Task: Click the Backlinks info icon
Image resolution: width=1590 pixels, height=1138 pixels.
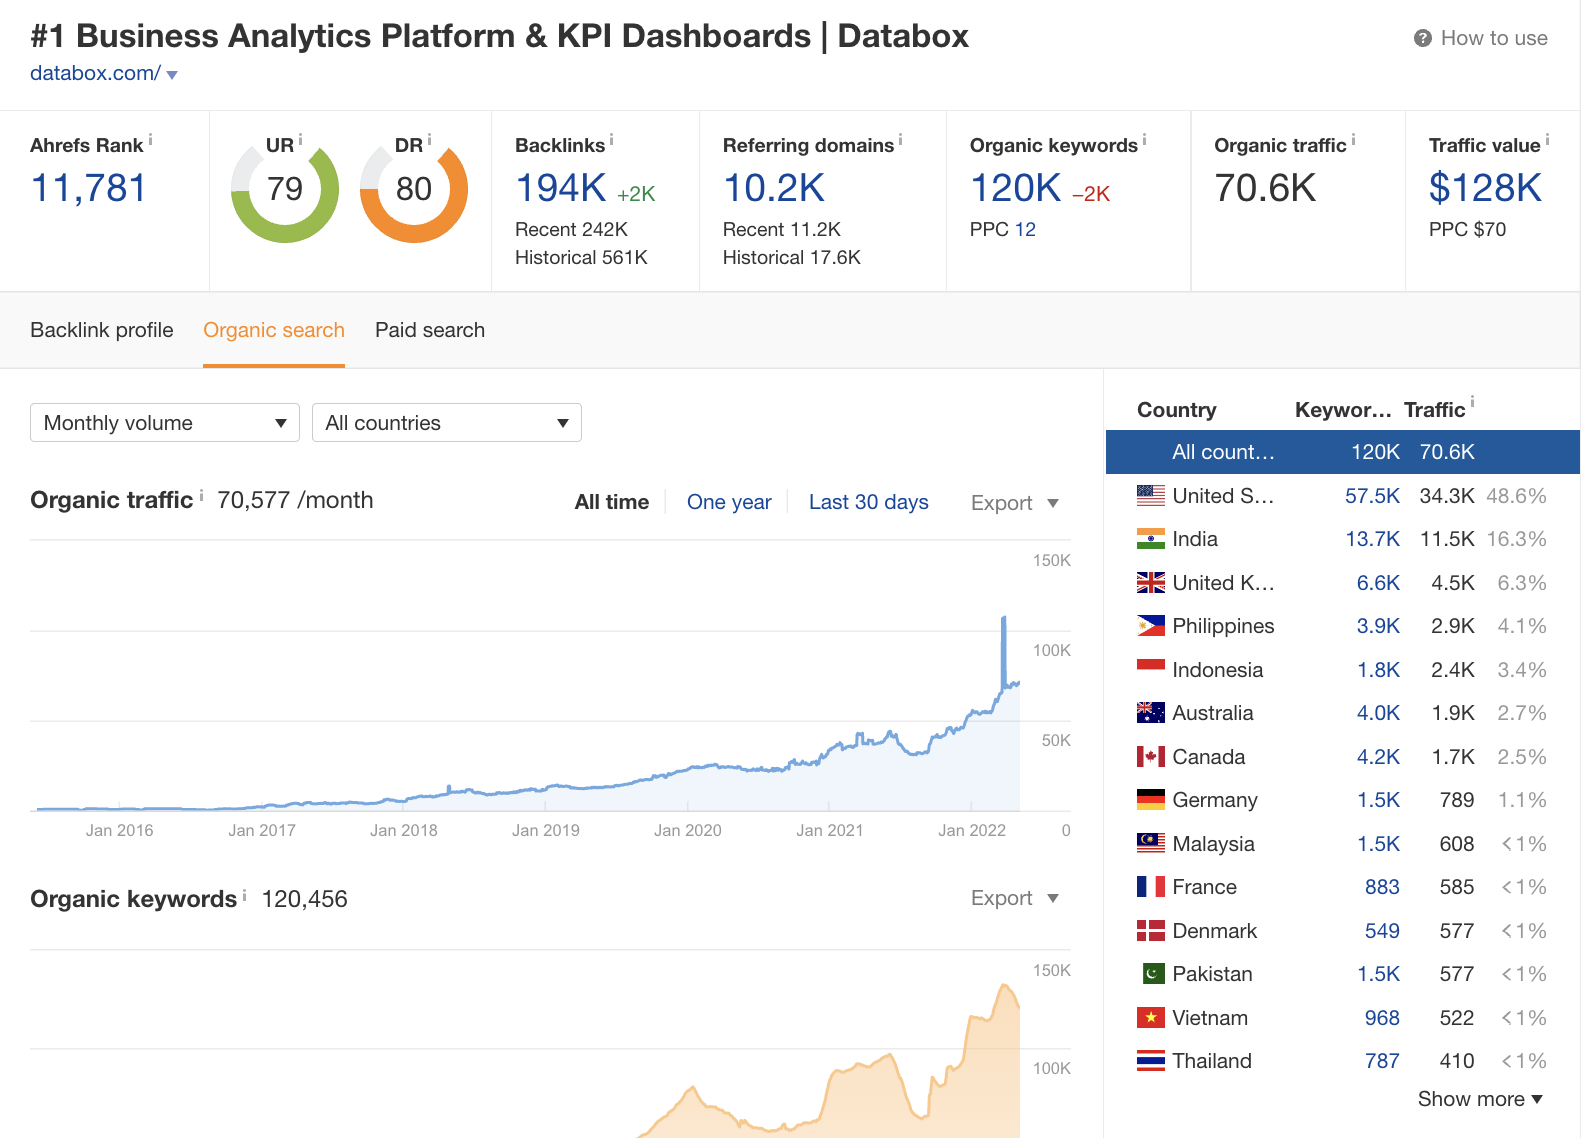Action: (611, 140)
